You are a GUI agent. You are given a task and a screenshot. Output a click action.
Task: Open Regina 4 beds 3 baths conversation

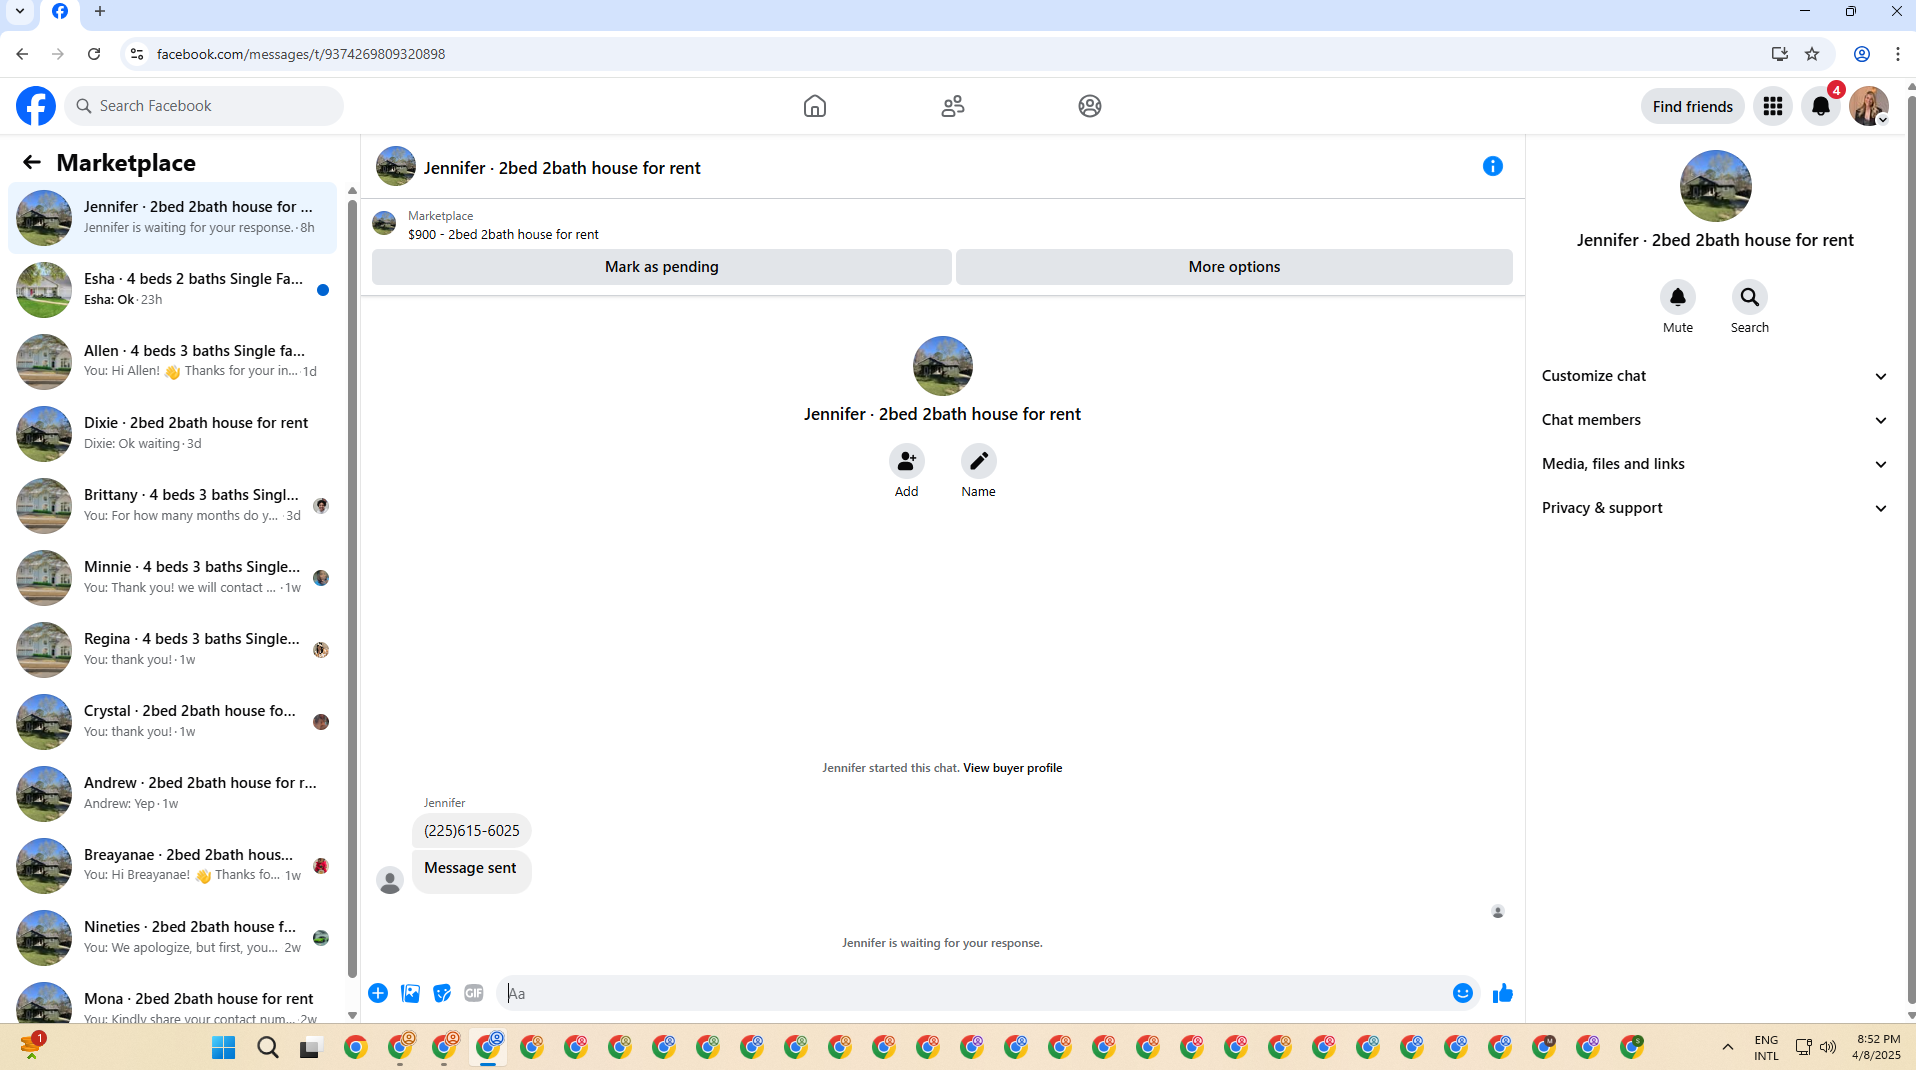click(x=172, y=649)
